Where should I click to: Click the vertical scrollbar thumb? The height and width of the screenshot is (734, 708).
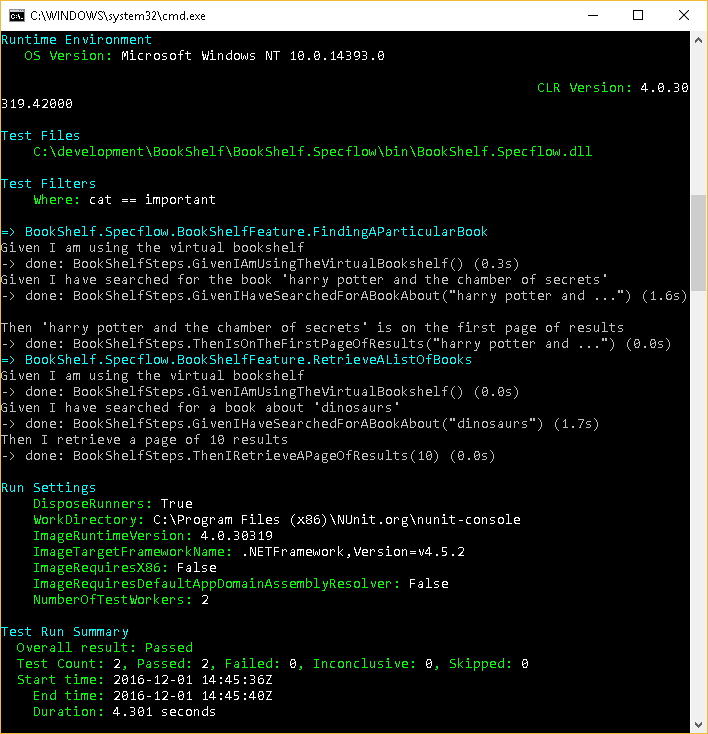point(698,243)
